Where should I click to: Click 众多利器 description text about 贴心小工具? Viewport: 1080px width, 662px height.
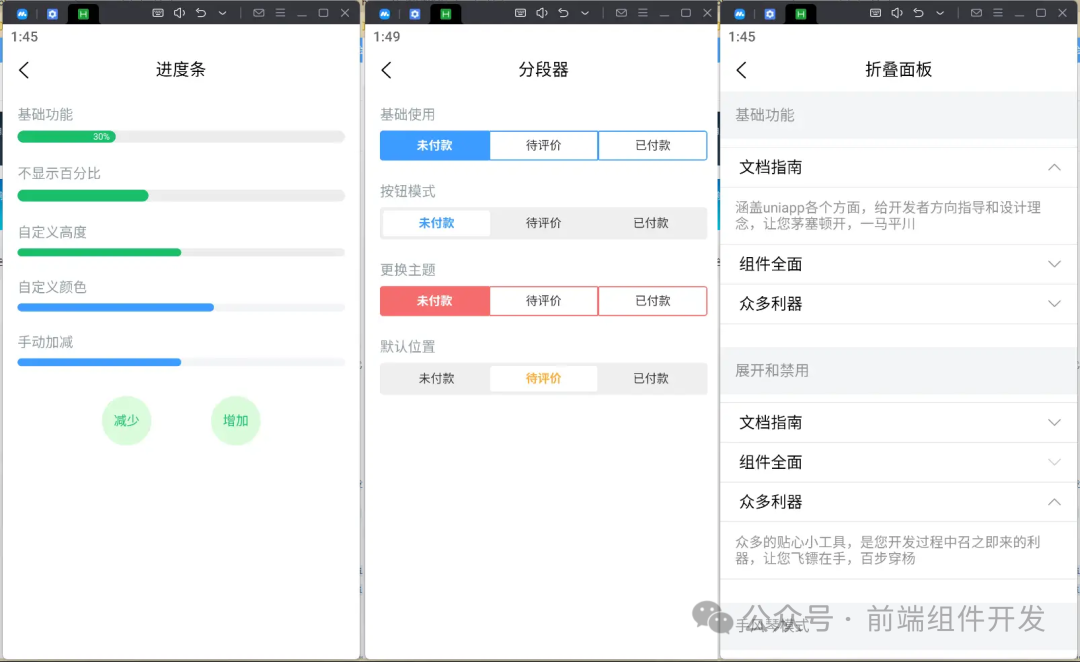(x=888, y=550)
